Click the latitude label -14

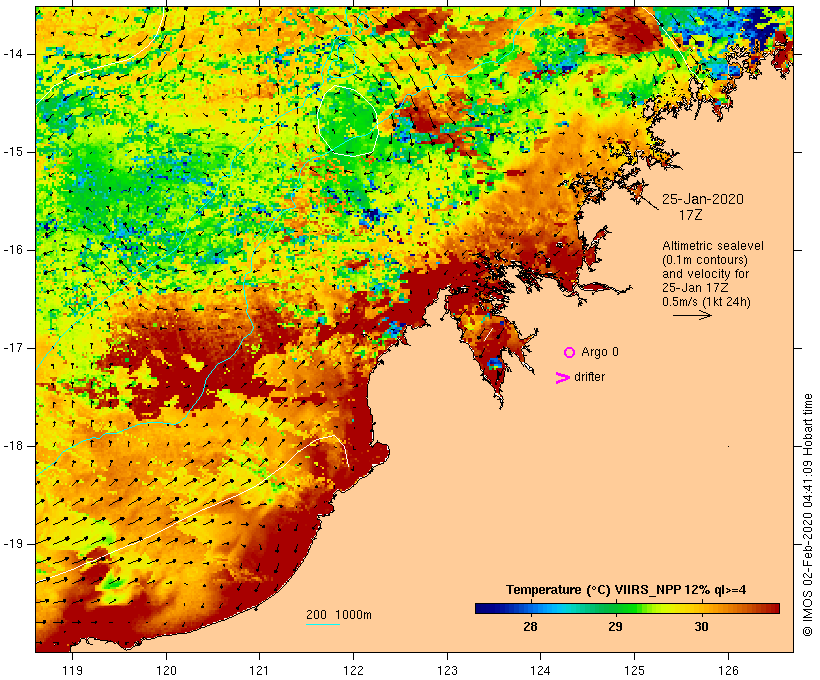point(13,54)
